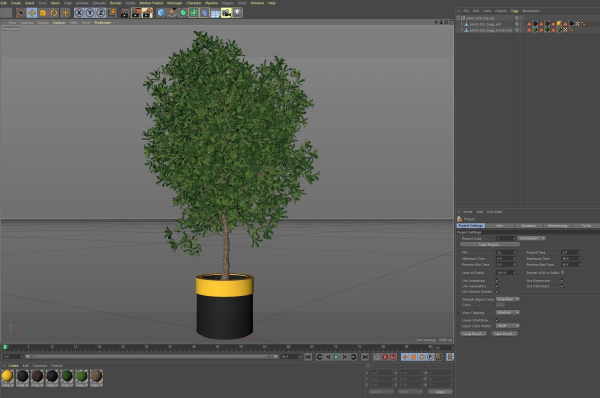The image size is (600, 398).
Task: Click the default object Color swatch
Action: point(500,305)
